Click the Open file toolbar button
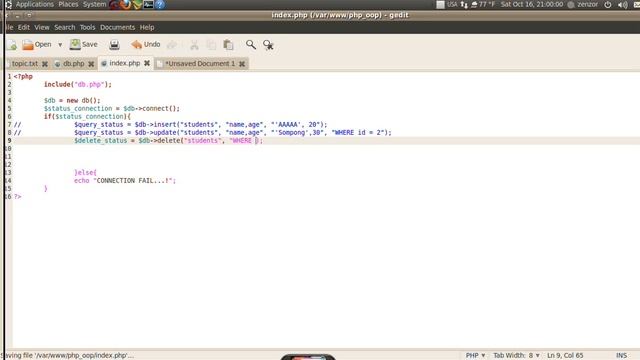This screenshot has height=360, width=640. (37, 44)
